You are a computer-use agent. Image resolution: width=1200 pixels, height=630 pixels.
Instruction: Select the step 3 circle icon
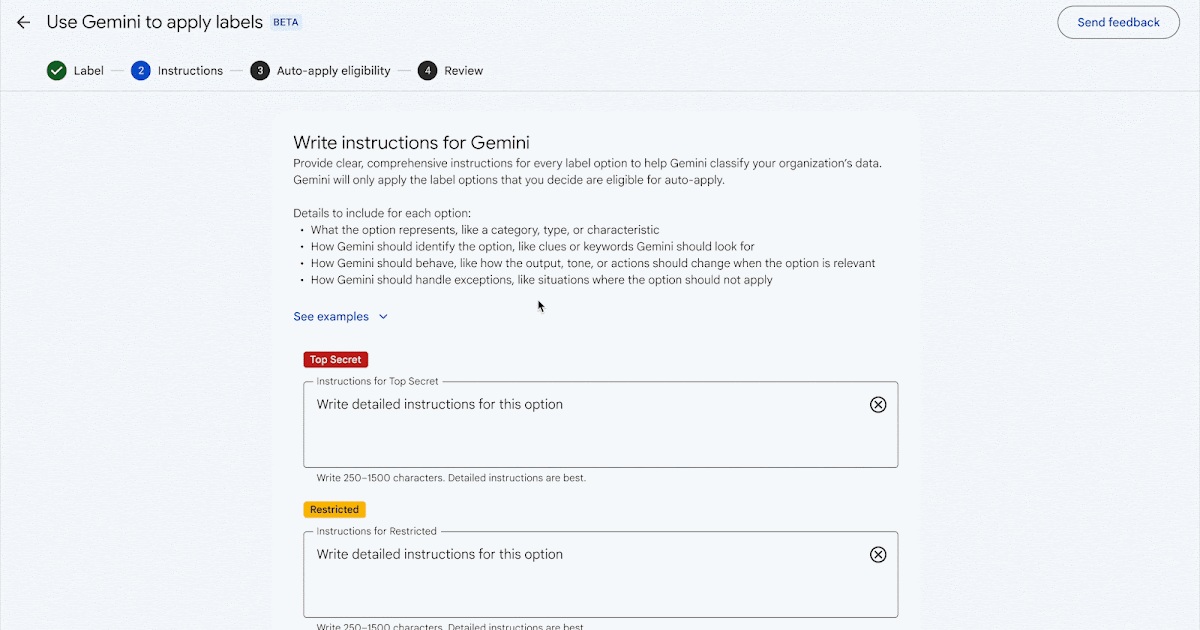coord(260,71)
